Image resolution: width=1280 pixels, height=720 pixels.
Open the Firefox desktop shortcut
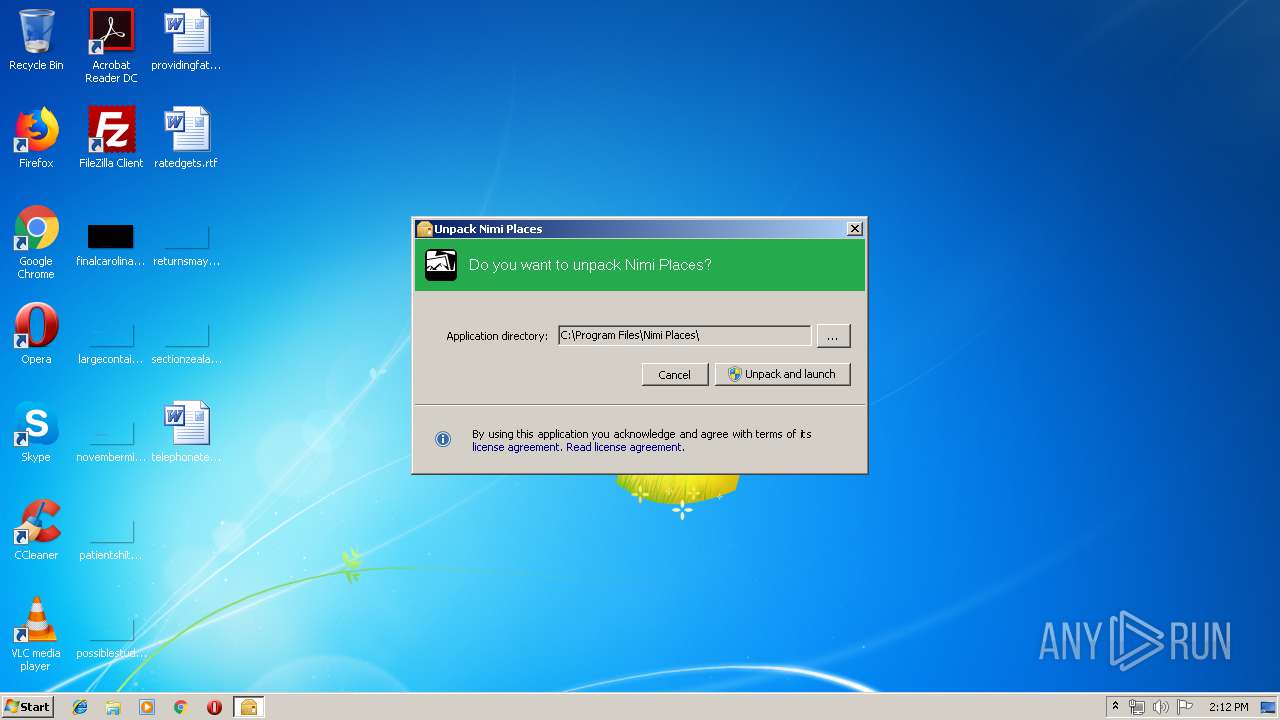(36, 138)
